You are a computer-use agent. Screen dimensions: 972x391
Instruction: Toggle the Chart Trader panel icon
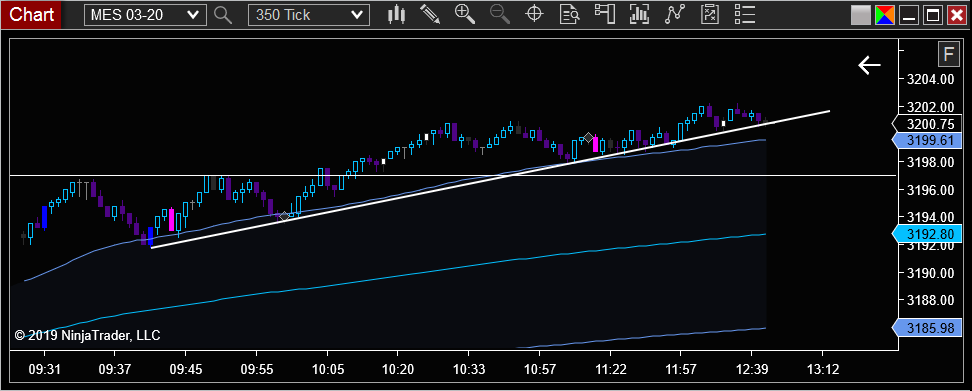[604, 15]
